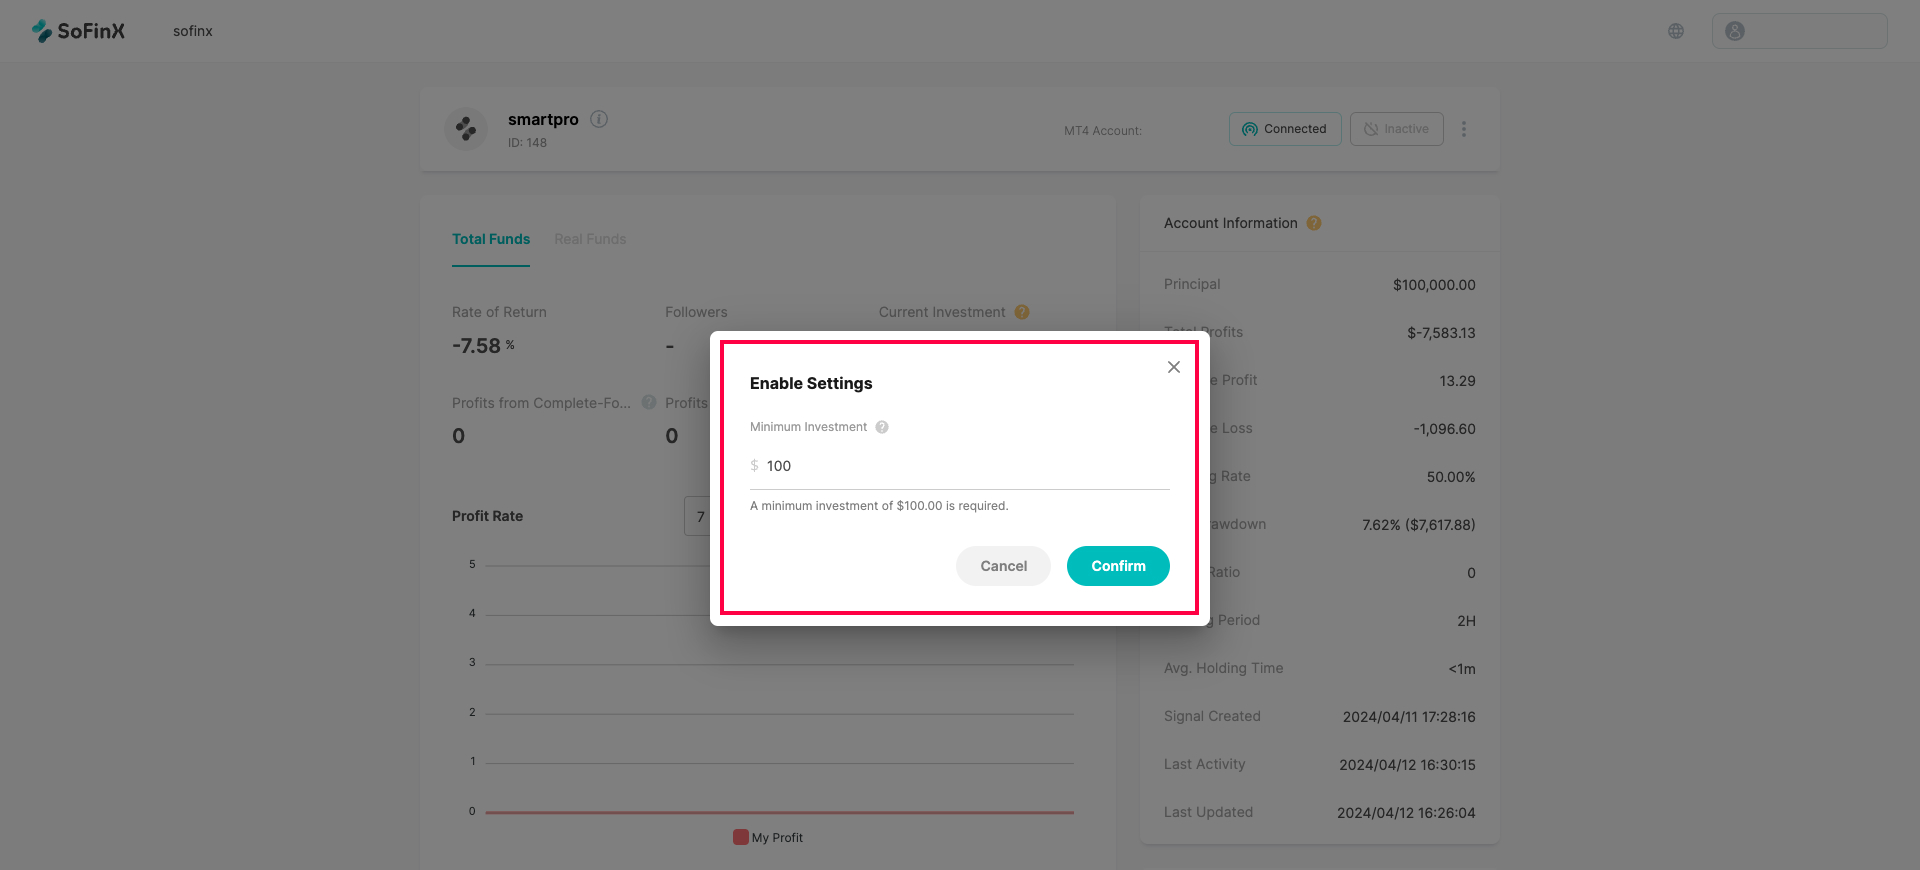Click help icon beside Profits from Complete-Fo...

coord(649,402)
